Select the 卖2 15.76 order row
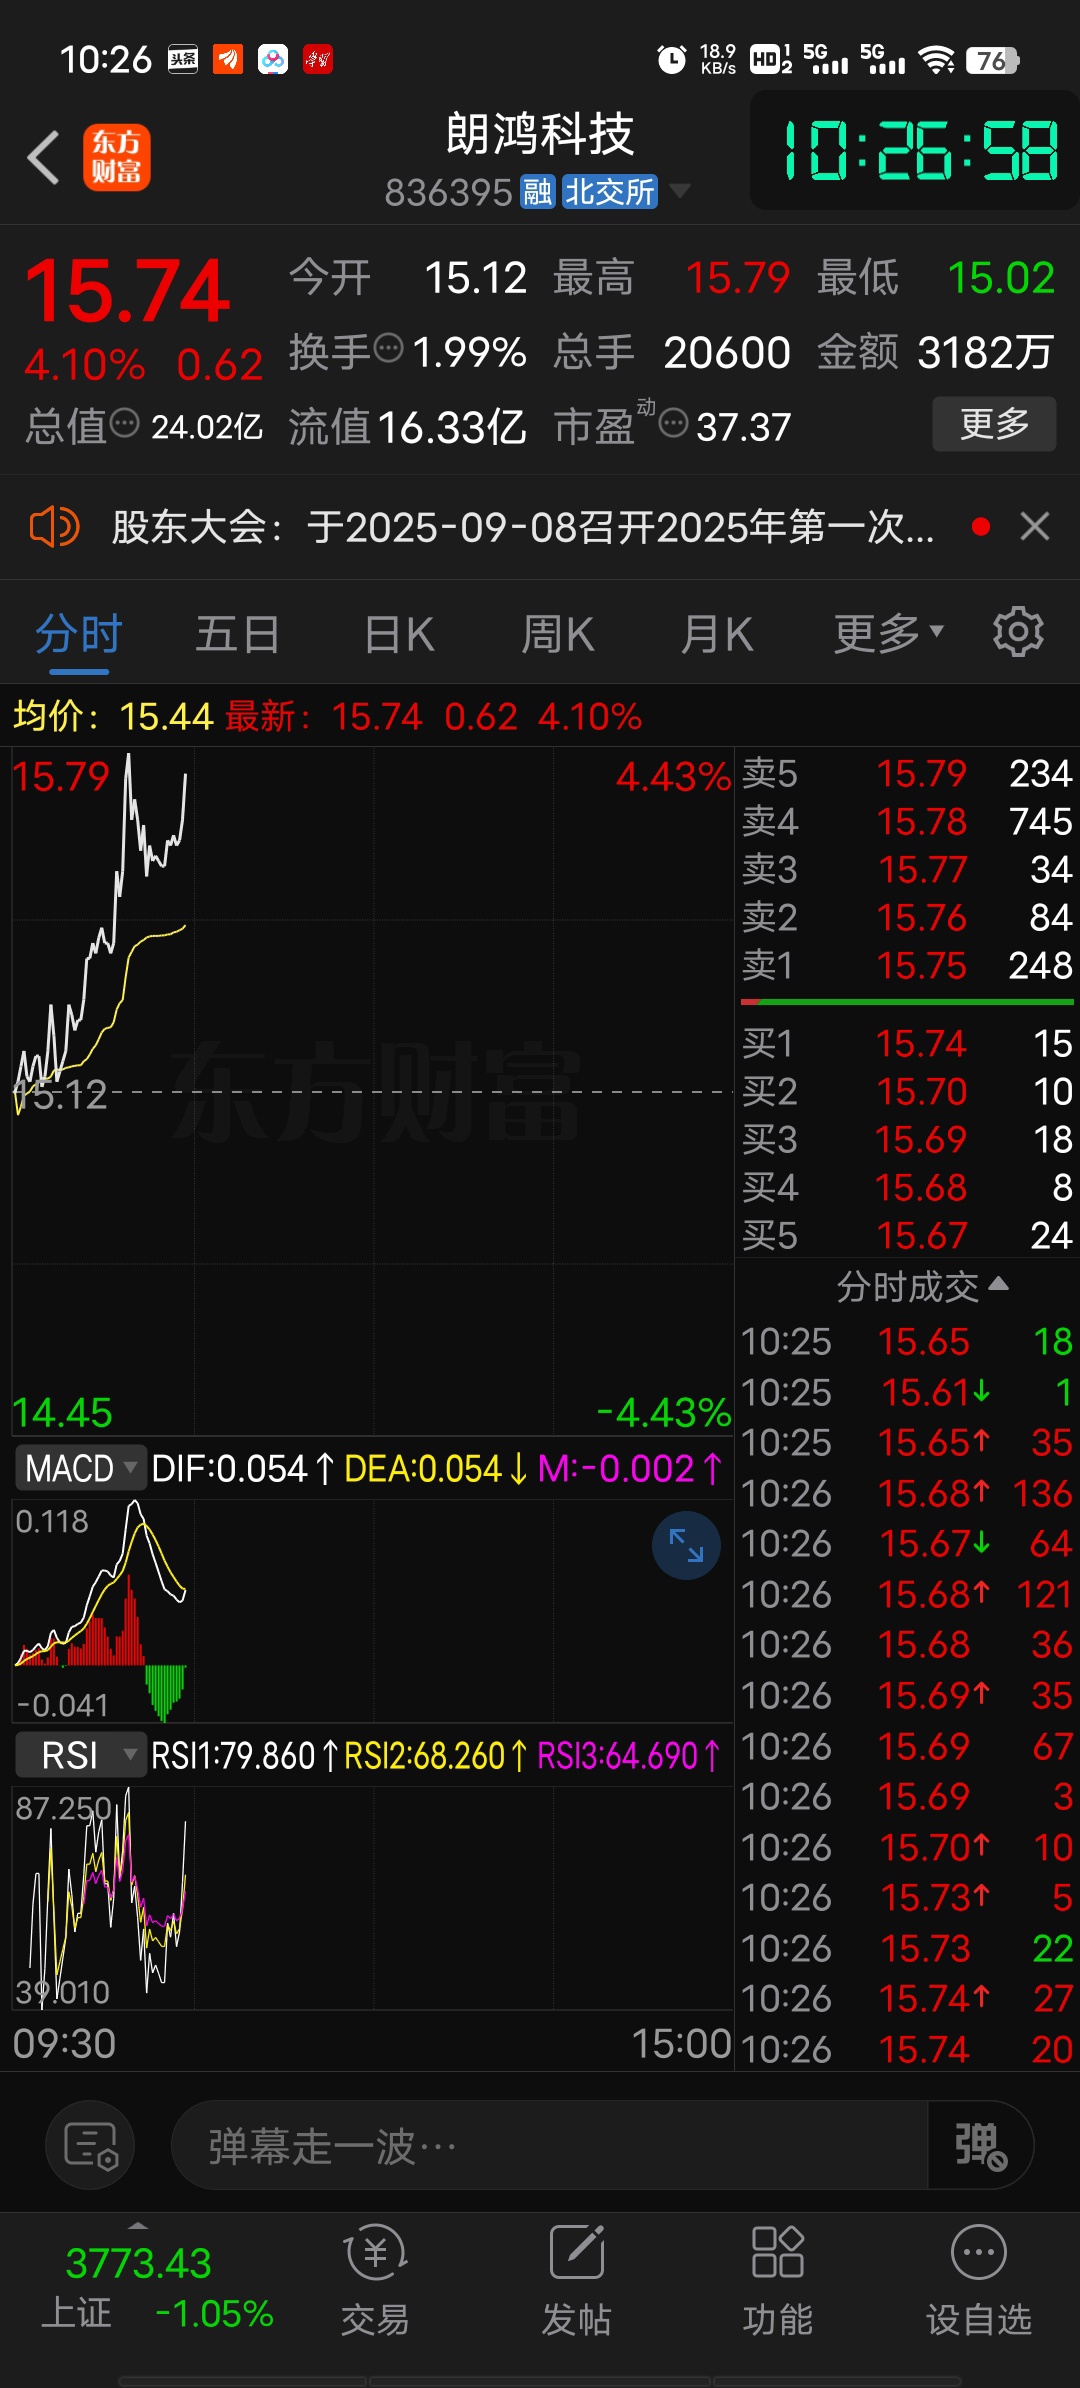Image resolution: width=1080 pixels, height=2388 pixels. point(907,918)
